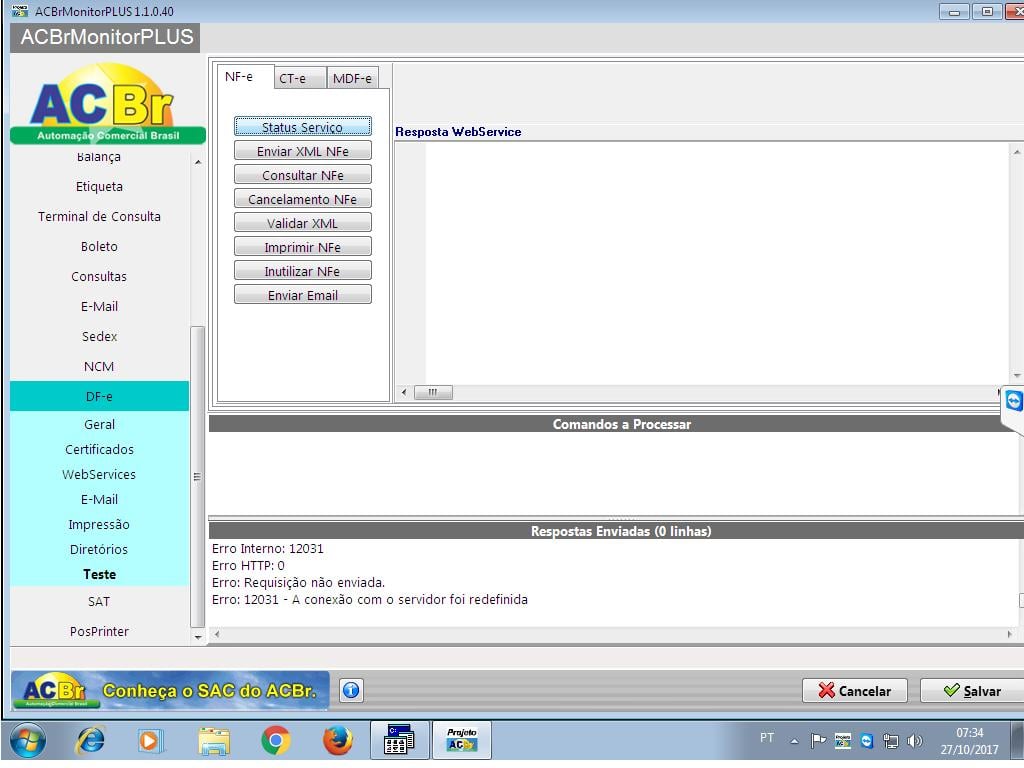Show hidden tray icons arrow
Image resolution: width=1024 pixels, height=768 pixels.
coord(794,741)
